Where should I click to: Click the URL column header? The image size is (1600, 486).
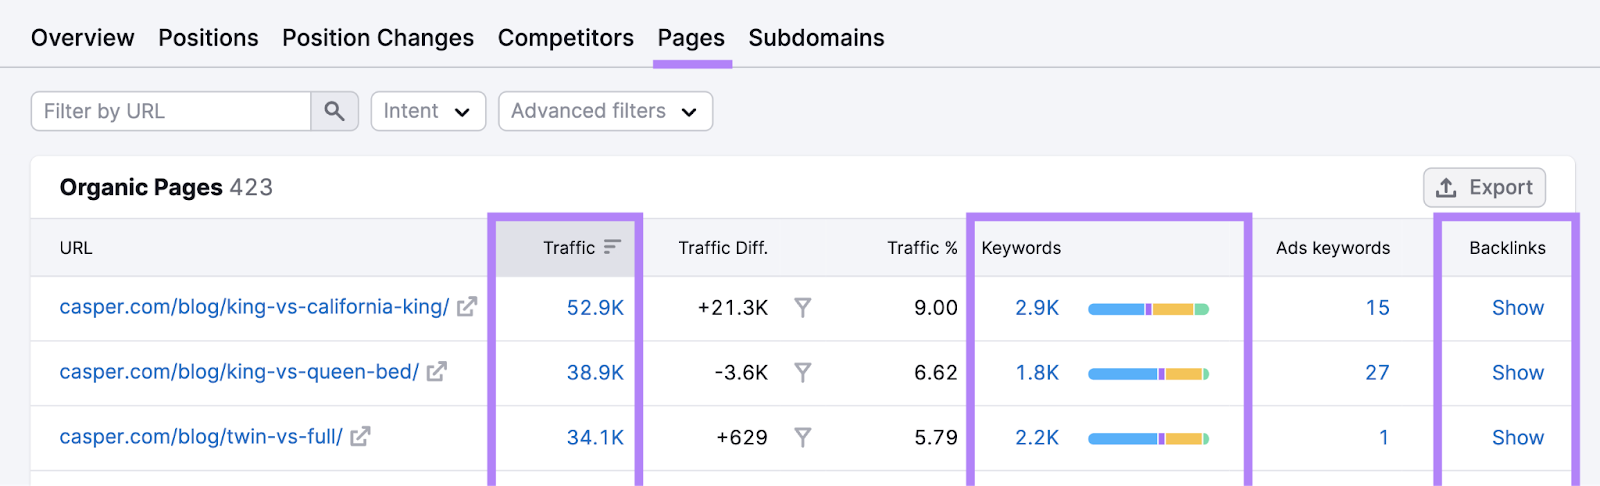76,248
